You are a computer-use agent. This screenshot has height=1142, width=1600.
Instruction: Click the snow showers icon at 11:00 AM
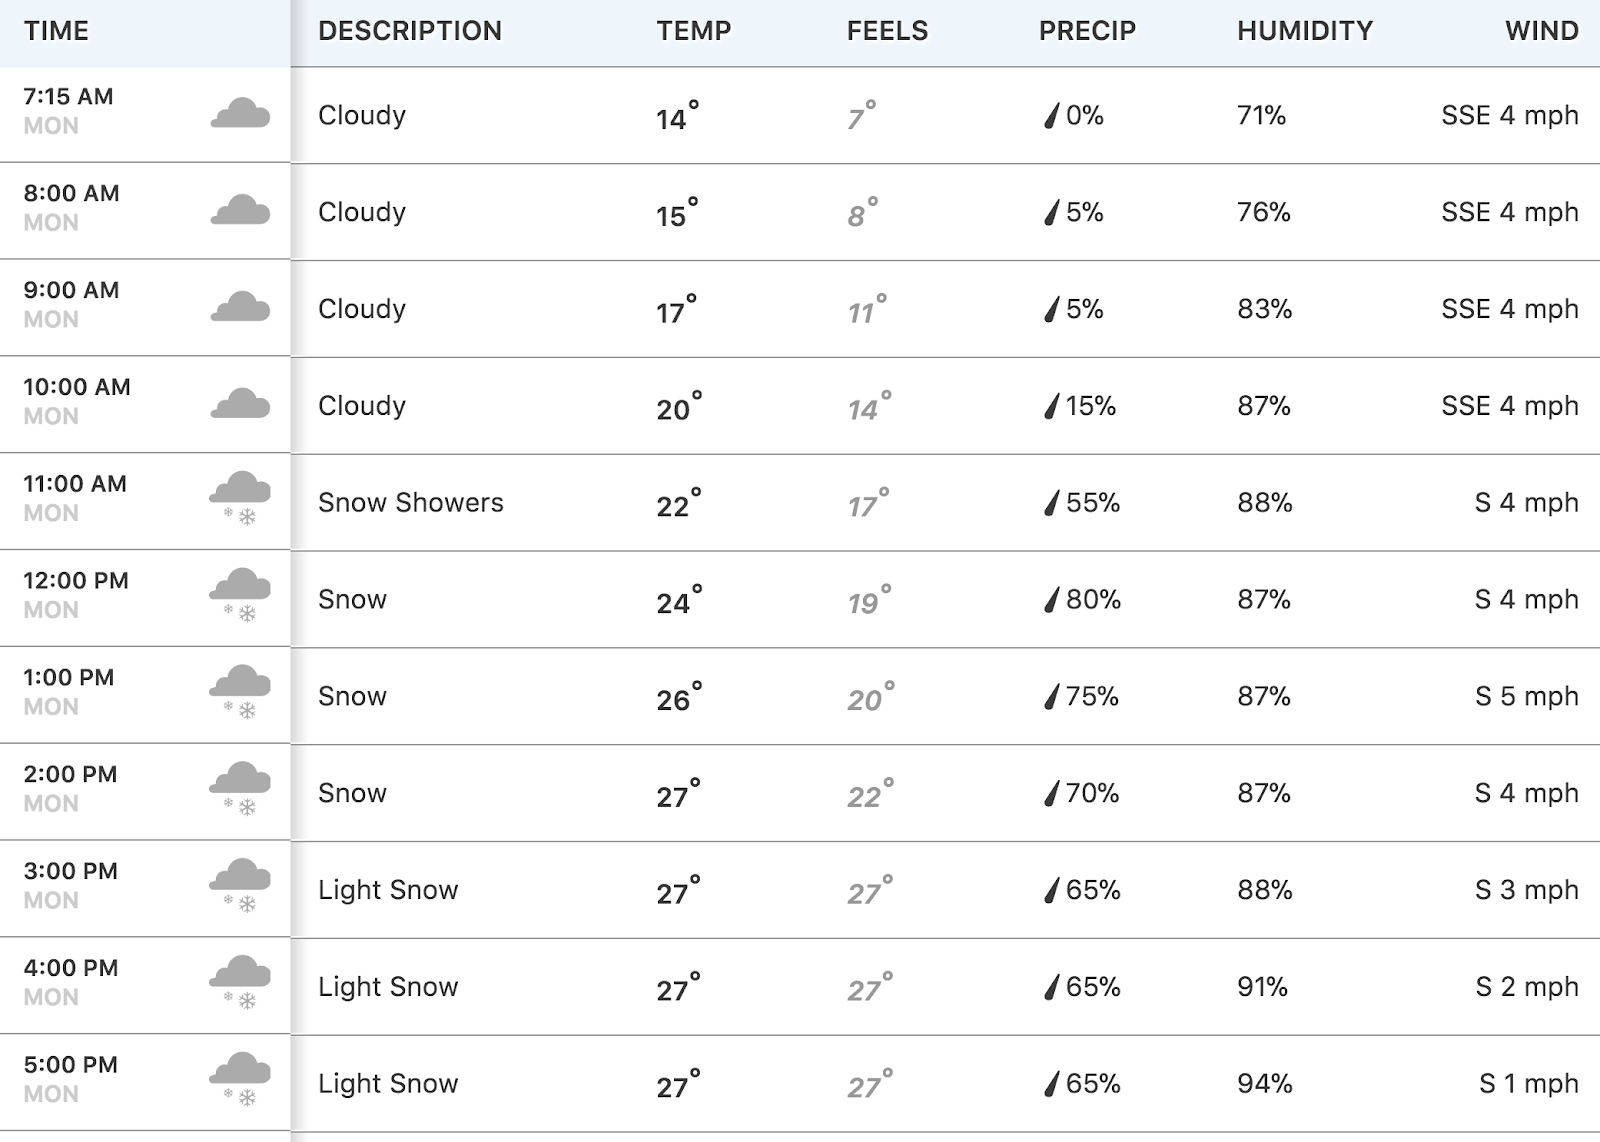240,498
